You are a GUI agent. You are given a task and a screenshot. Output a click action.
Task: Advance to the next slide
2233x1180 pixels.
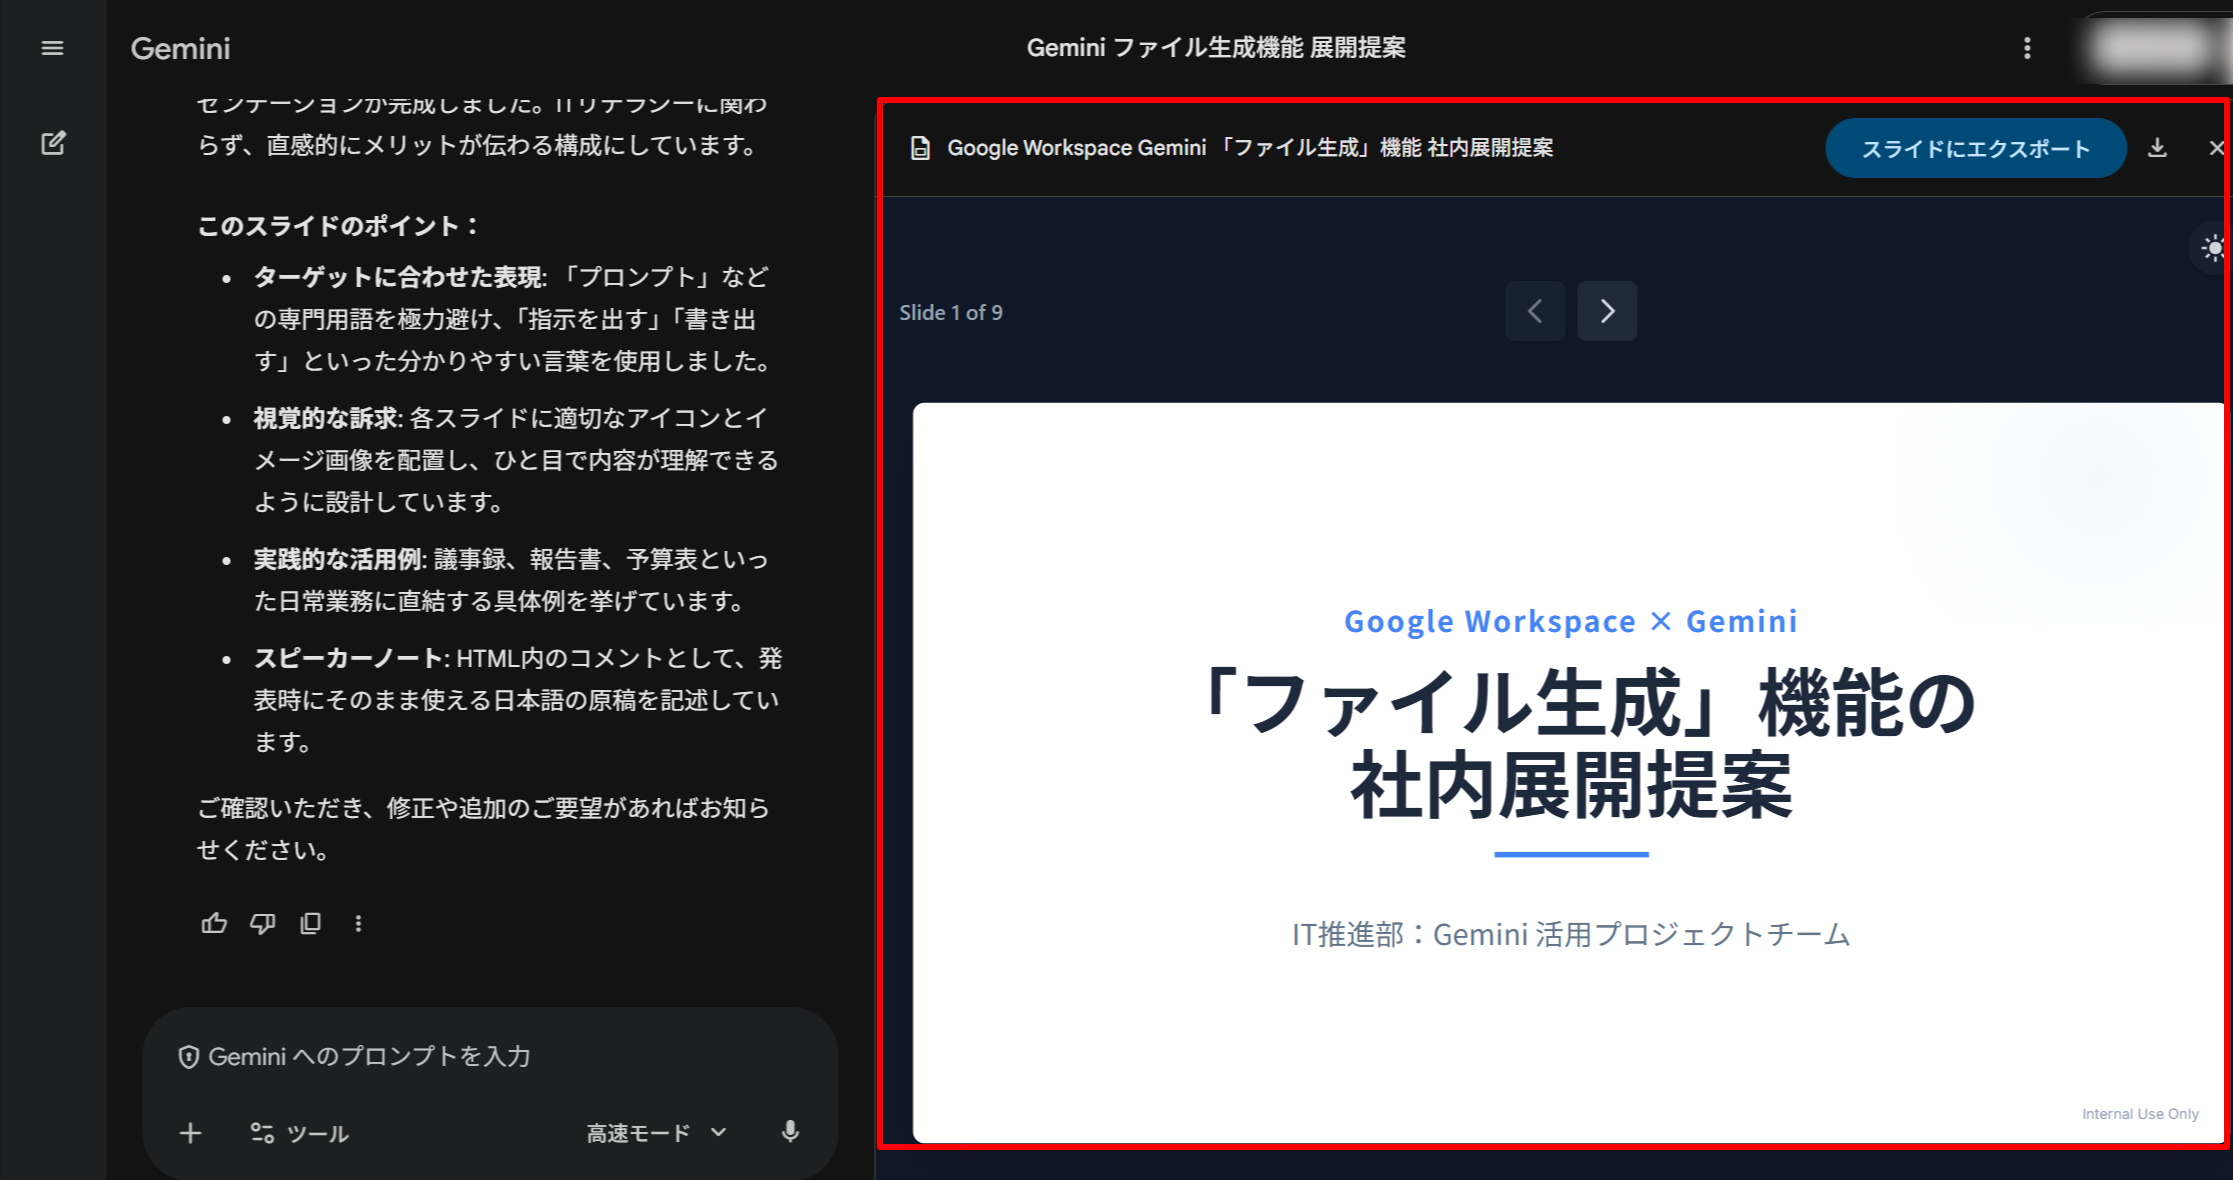point(1607,311)
